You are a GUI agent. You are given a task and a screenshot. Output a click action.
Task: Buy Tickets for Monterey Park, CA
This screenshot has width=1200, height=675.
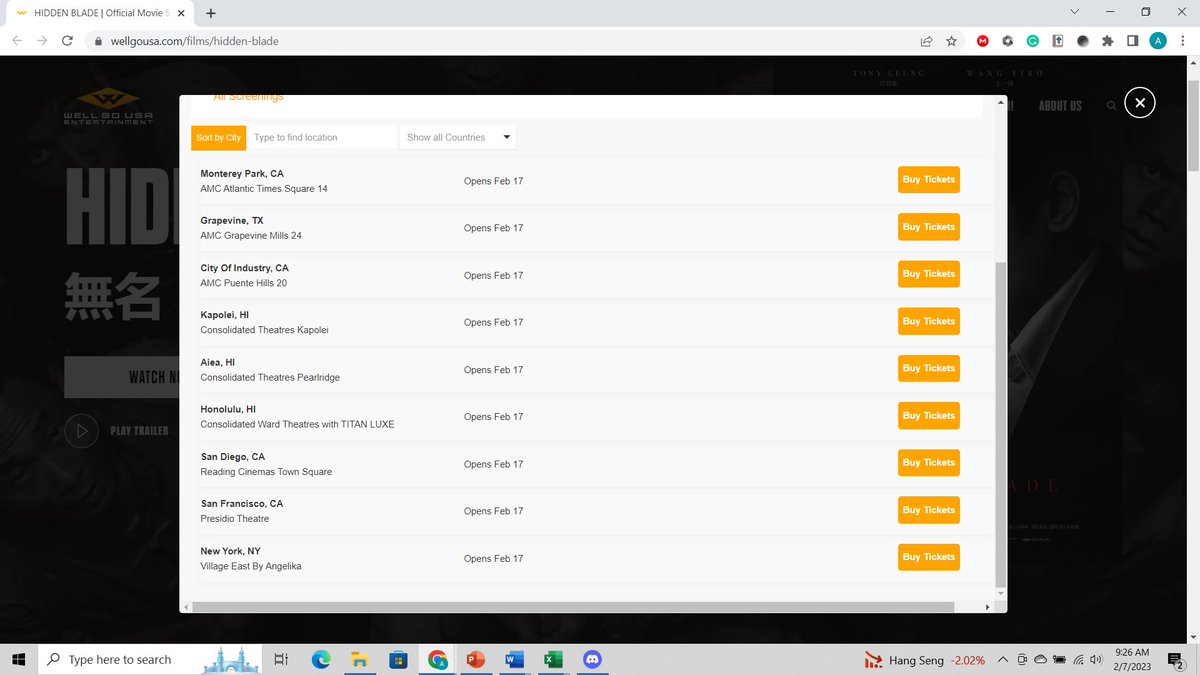929,180
